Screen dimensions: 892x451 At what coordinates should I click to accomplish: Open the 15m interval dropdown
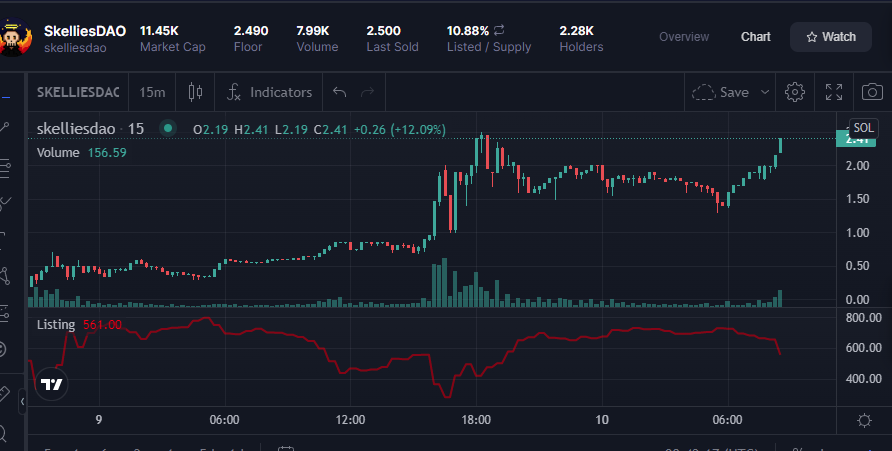(152, 92)
